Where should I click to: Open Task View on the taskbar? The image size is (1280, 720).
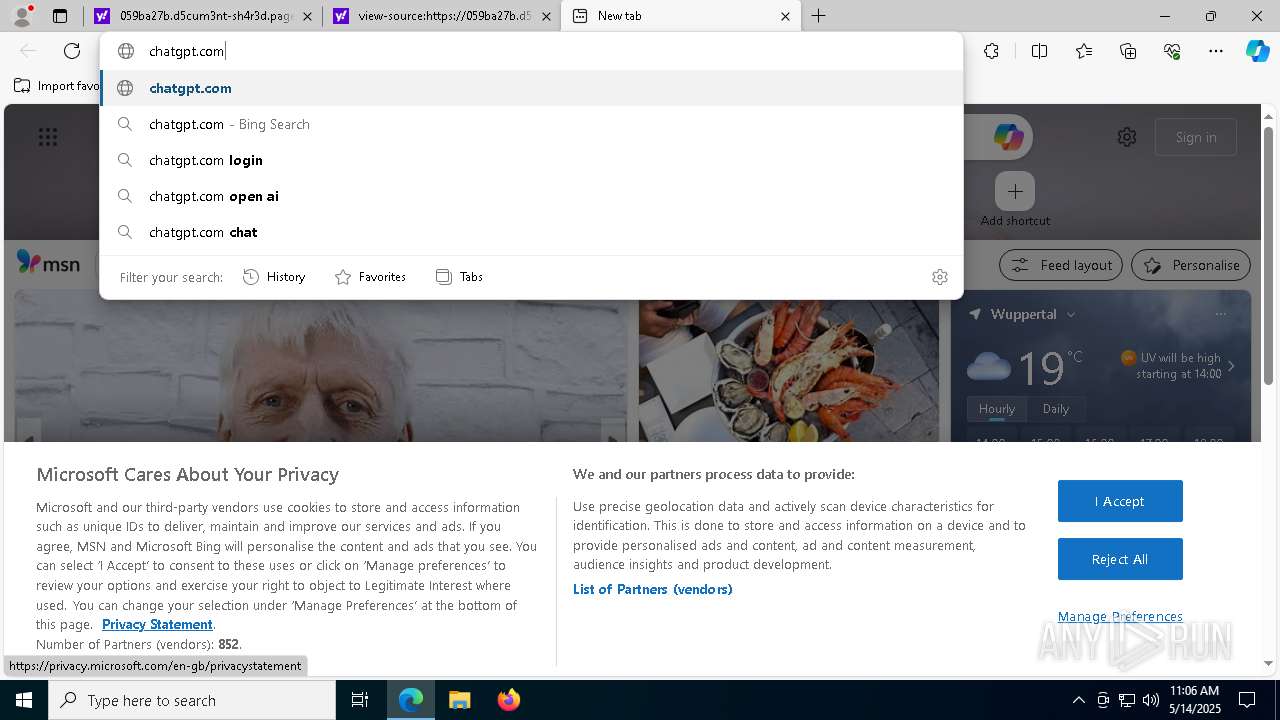tap(360, 700)
